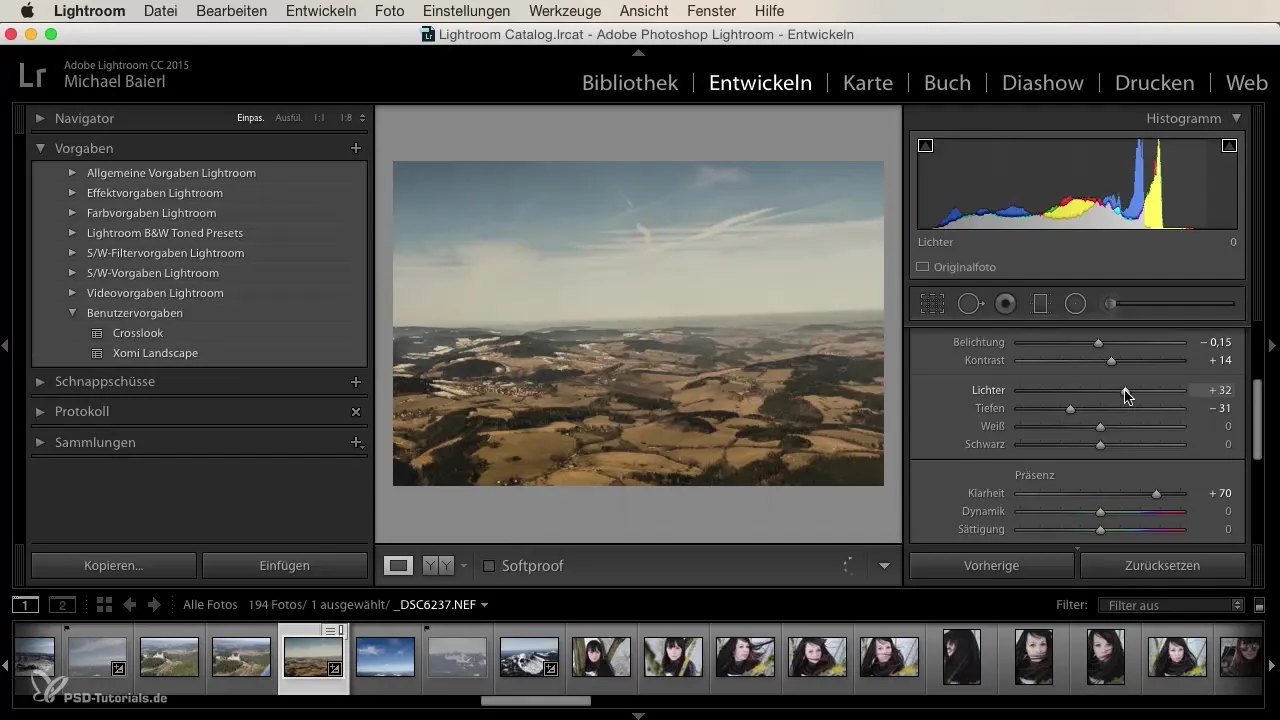The image size is (1280, 720).
Task: Open the _DSC6237.NEF filename dropdown
Action: [442, 605]
